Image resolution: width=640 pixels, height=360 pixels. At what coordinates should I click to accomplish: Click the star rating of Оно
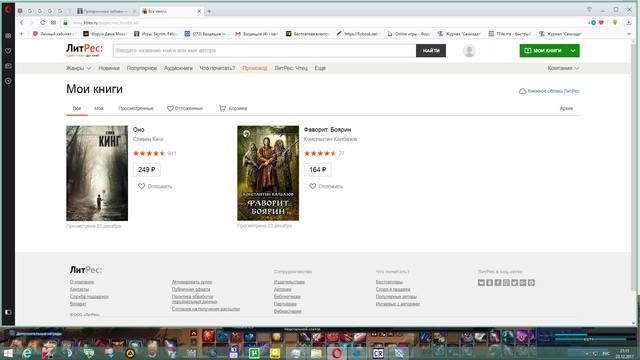[149, 153]
